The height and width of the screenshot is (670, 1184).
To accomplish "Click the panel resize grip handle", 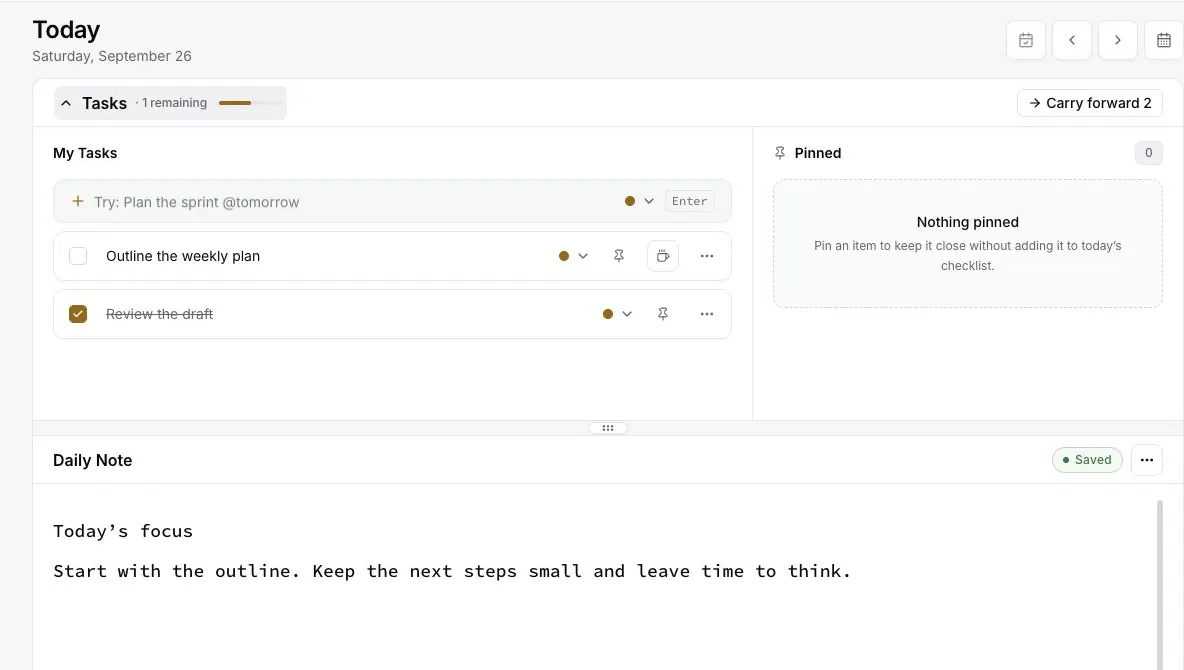I will tap(608, 428).
